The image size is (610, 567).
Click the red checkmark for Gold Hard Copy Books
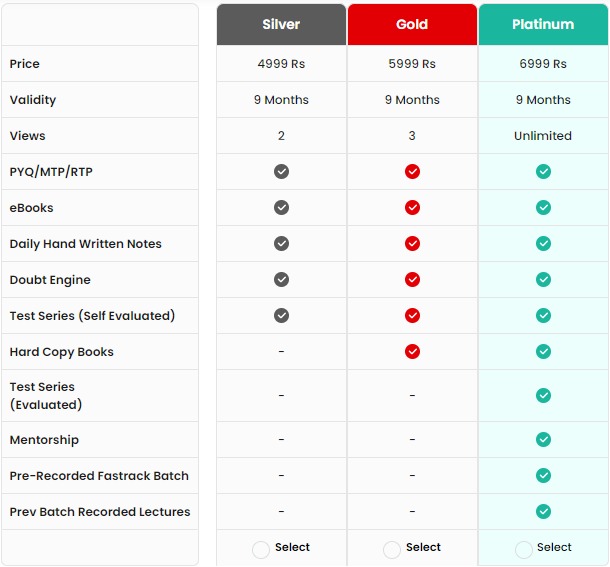pyautogui.click(x=412, y=351)
